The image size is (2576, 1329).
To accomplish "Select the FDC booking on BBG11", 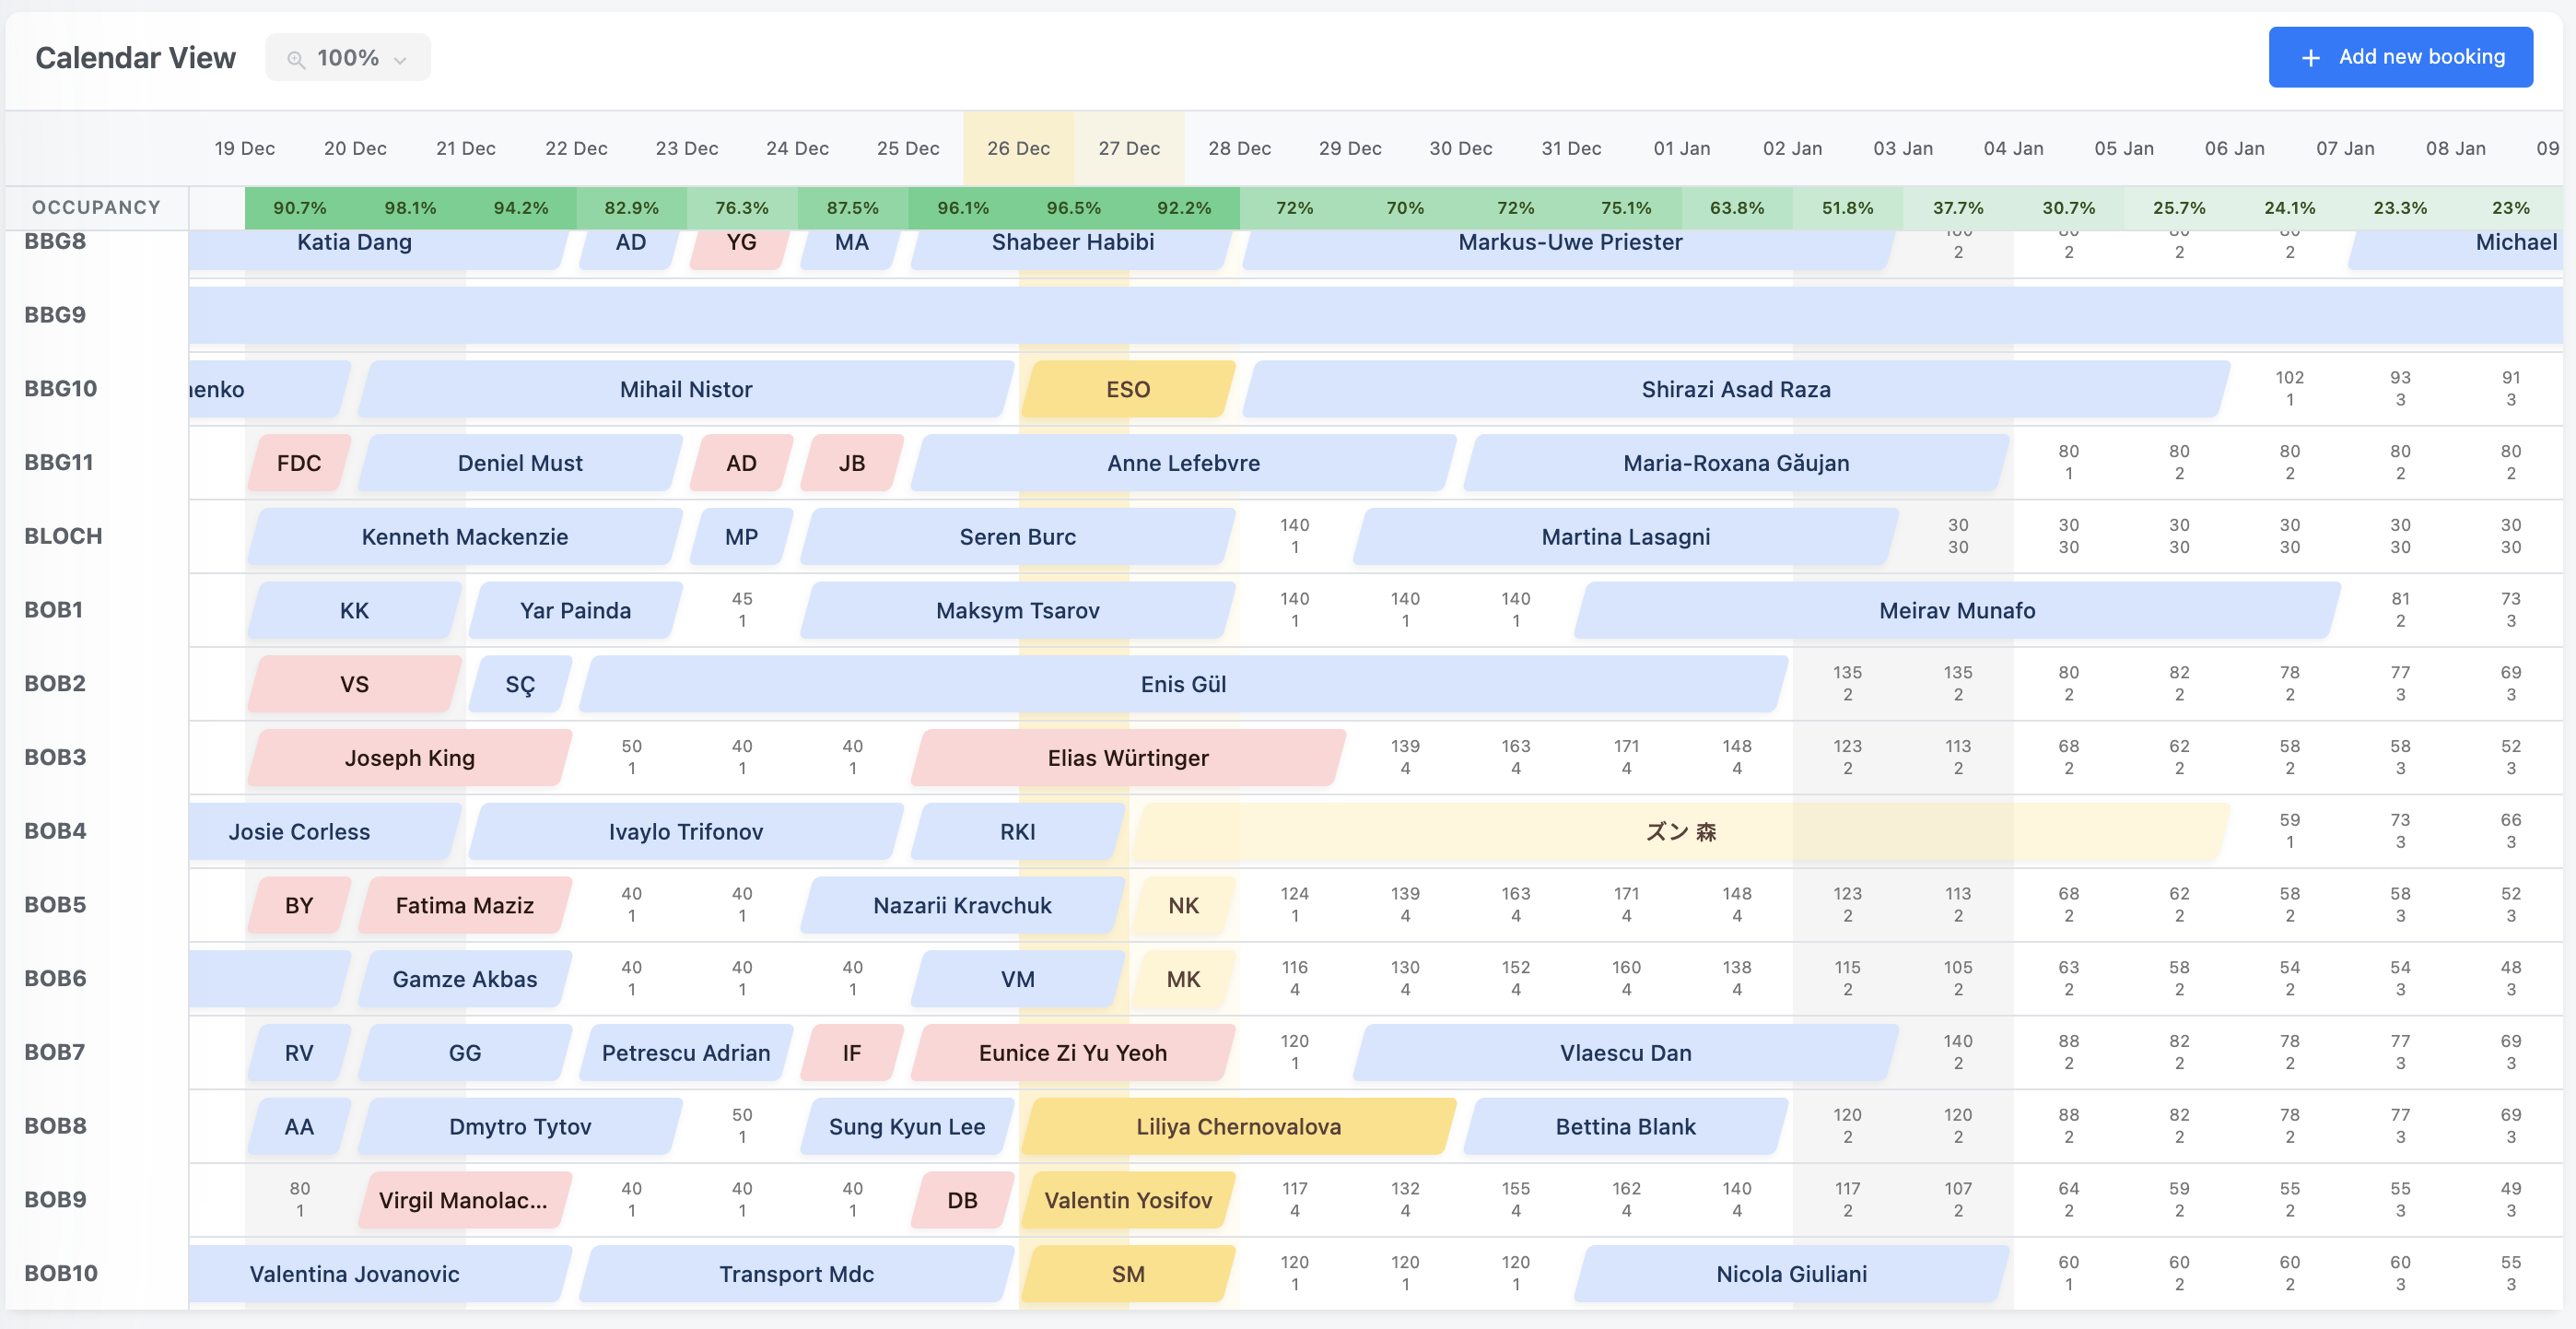I will point(299,463).
